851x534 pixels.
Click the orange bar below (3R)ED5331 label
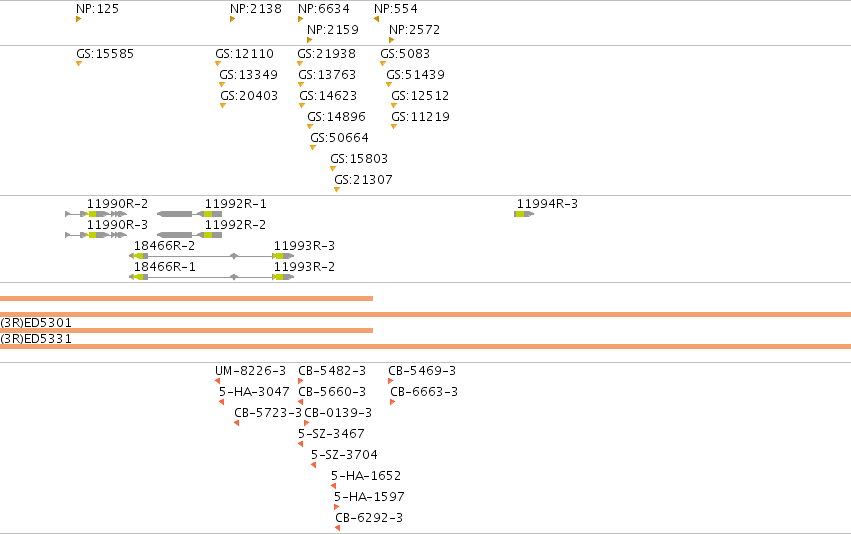tap(426, 346)
